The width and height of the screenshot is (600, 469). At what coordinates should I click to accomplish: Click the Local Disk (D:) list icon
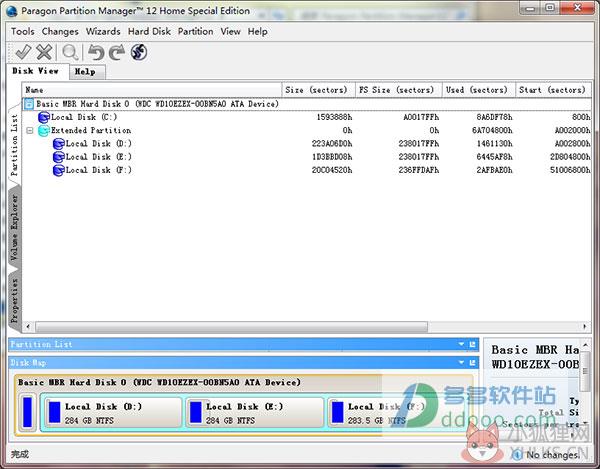pos(59,144)
